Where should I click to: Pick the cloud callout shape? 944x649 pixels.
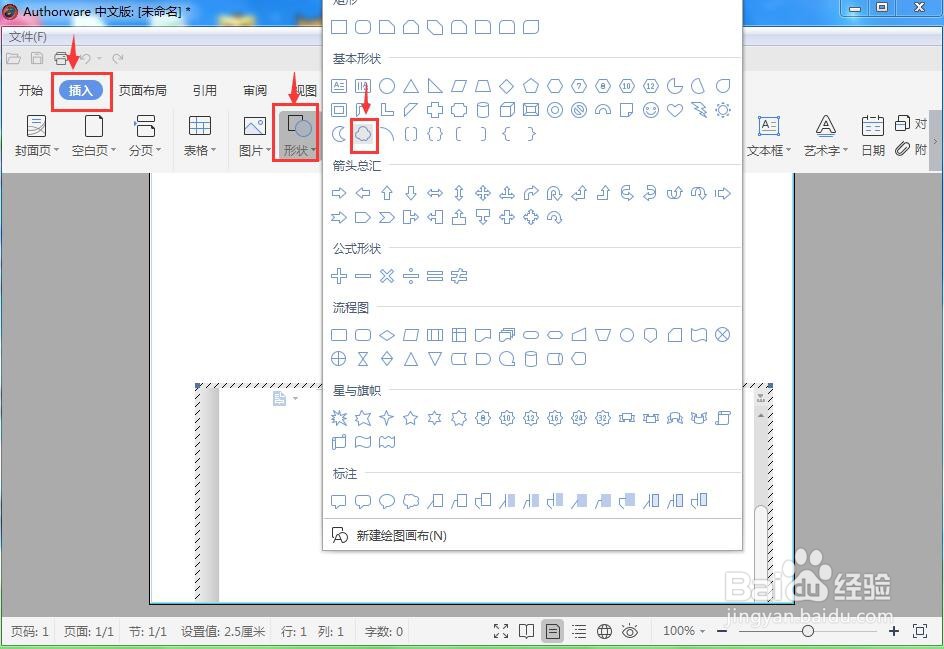pos(411,501)
